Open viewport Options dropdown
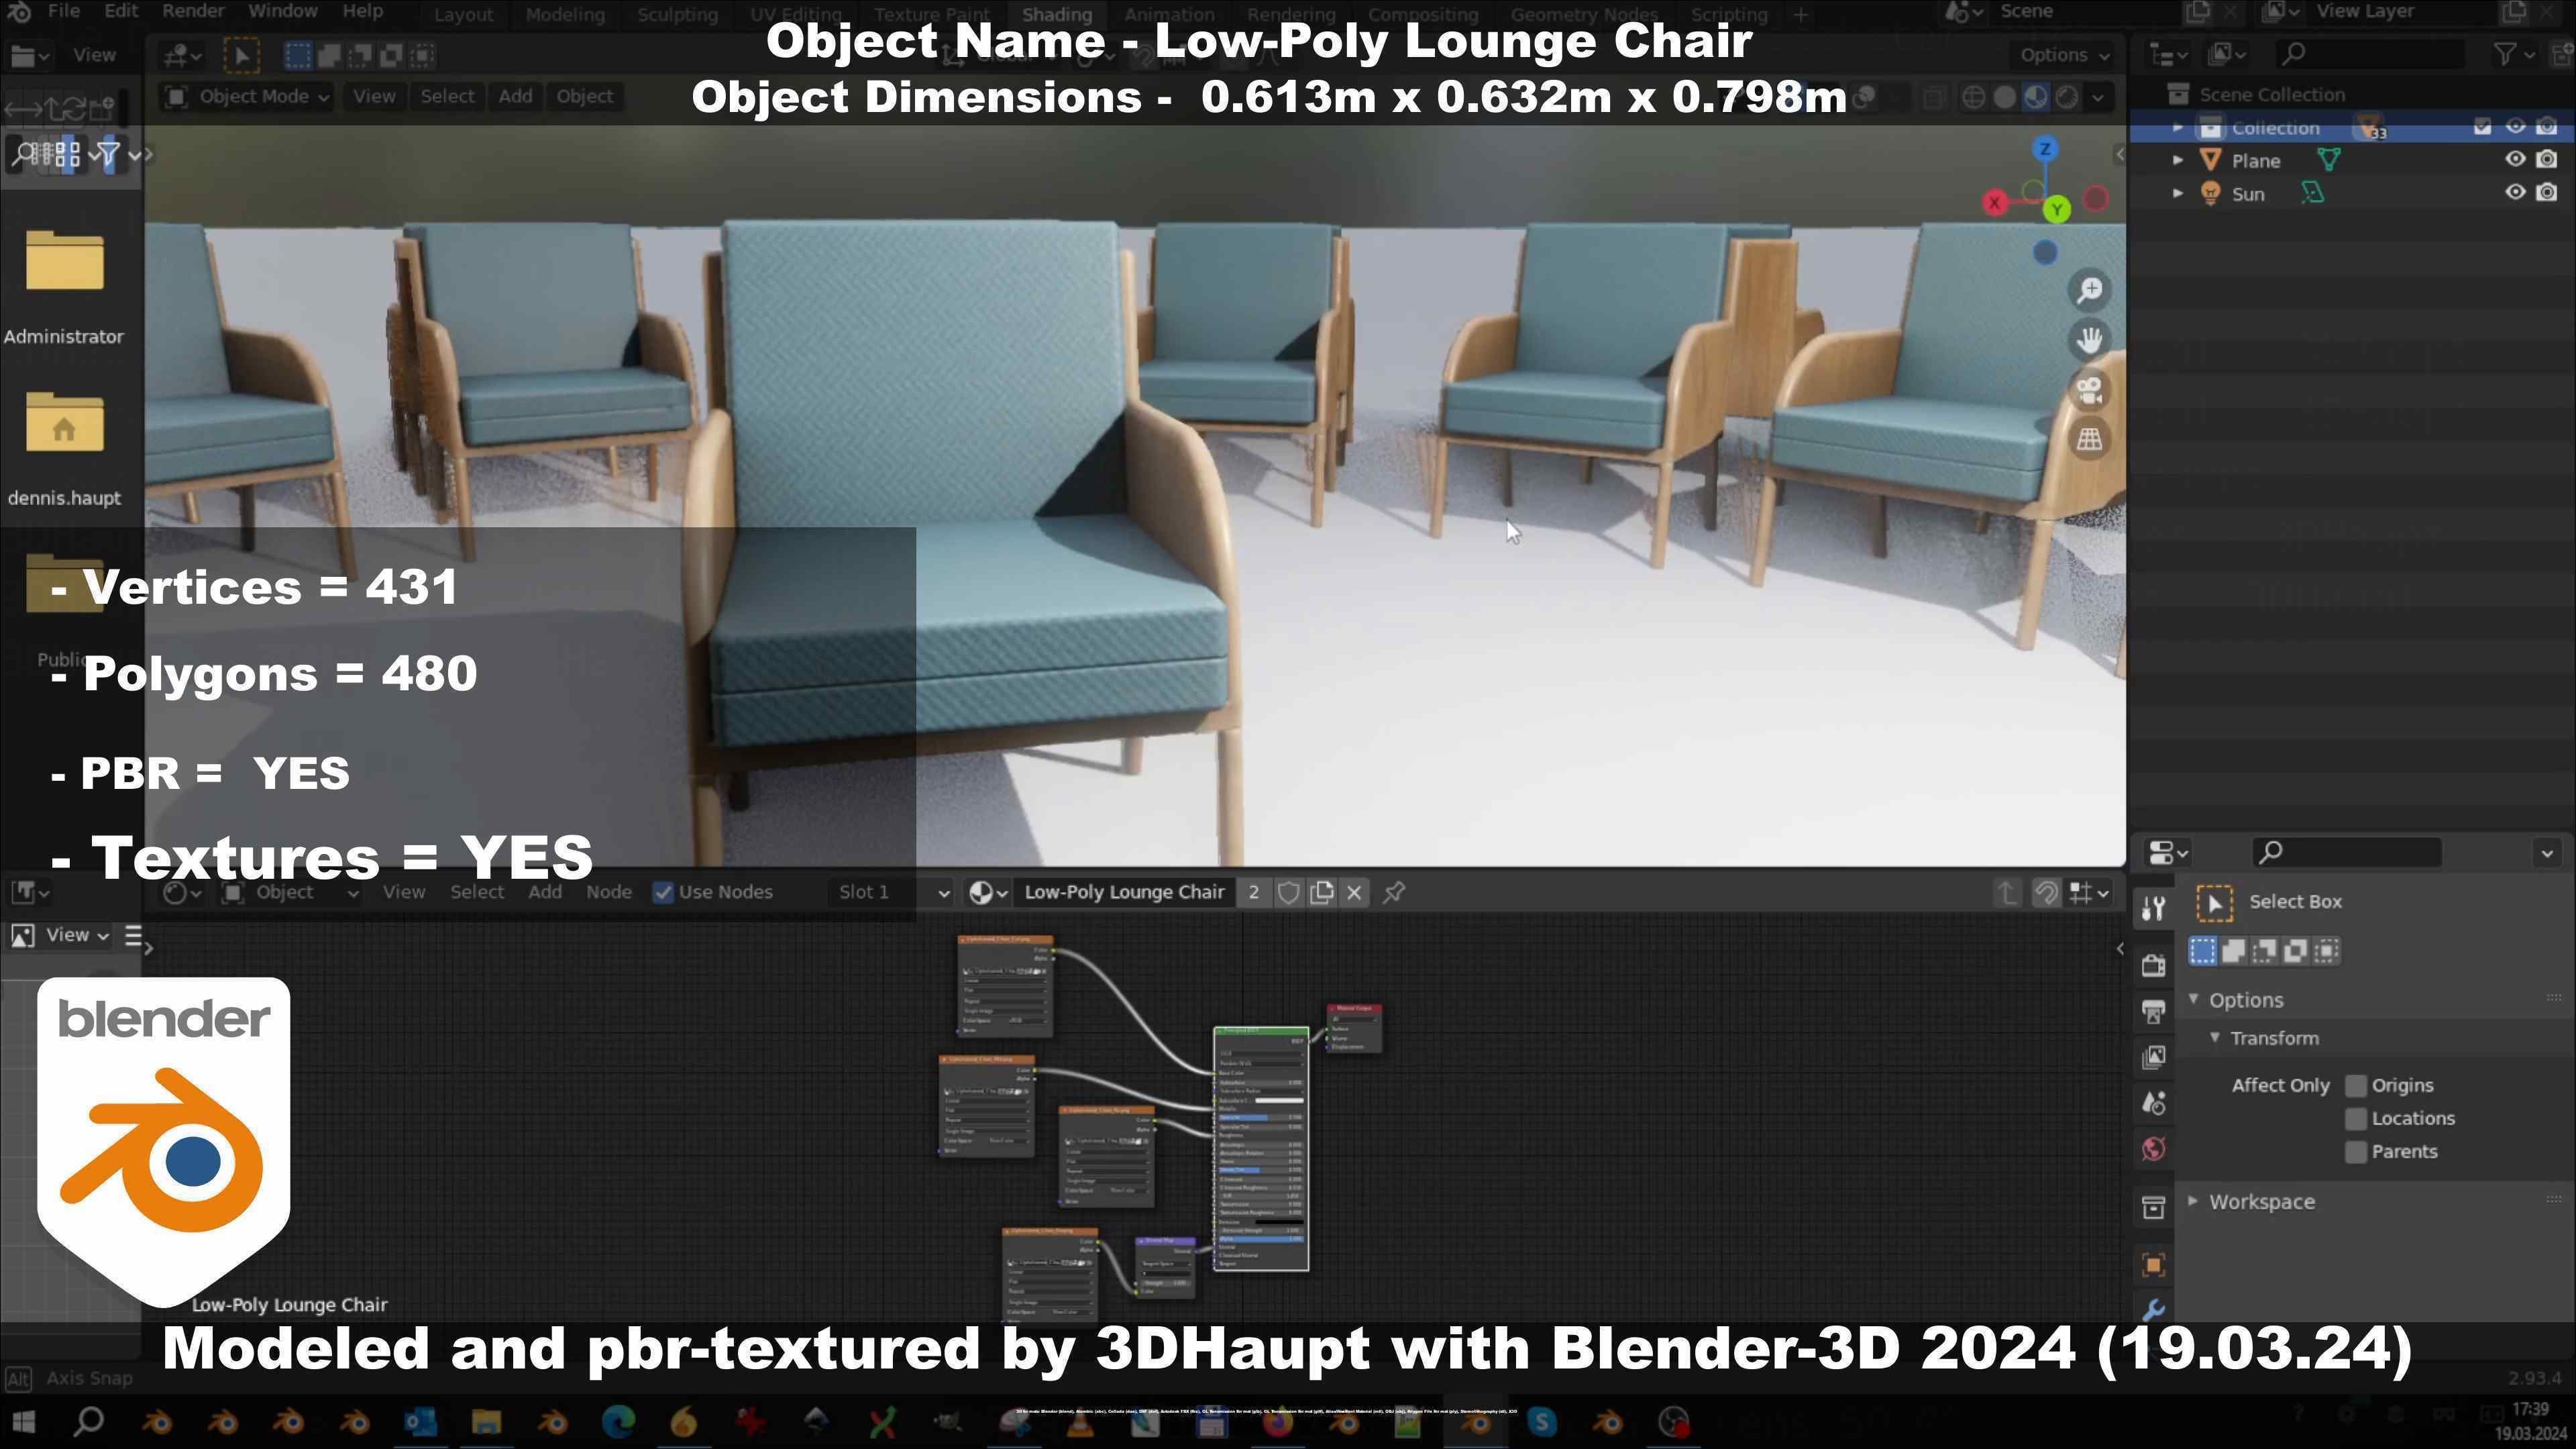The image size is (2576, 1449). pos(2064,56)
